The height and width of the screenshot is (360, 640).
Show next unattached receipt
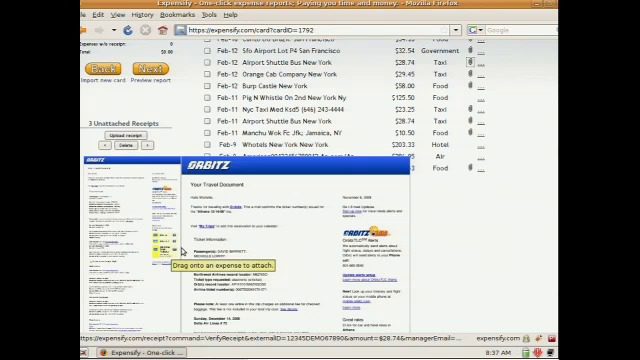tap(147, 145)
